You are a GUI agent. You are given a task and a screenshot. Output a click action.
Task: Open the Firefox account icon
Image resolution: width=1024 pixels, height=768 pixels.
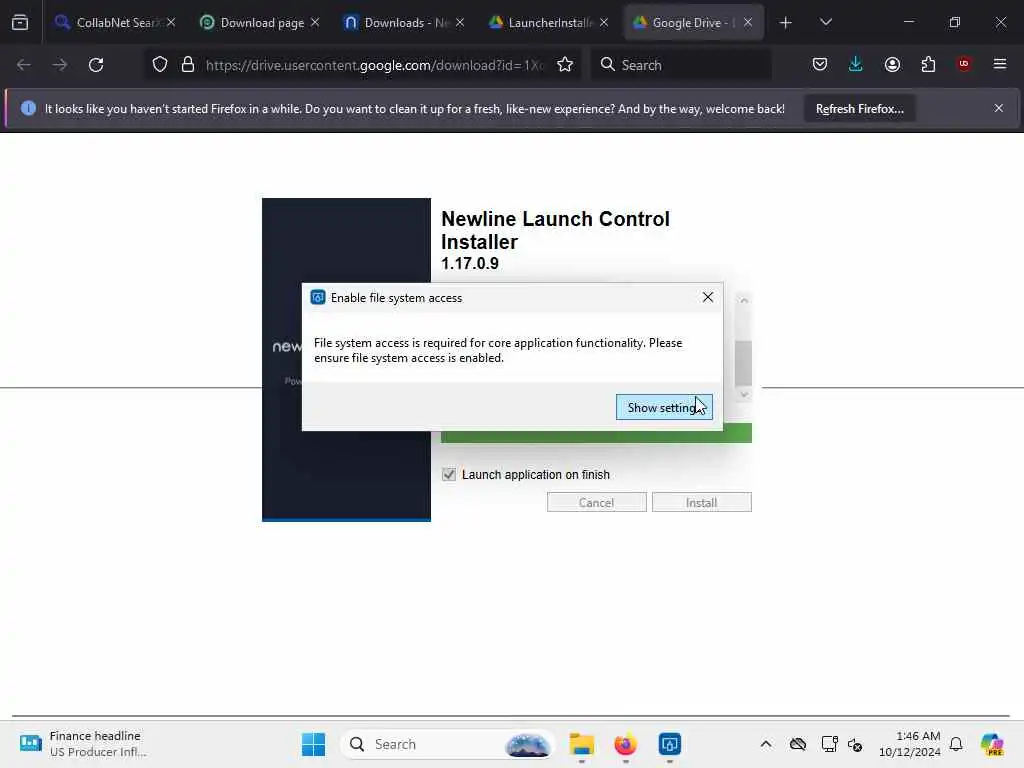(x=892, y=65)
